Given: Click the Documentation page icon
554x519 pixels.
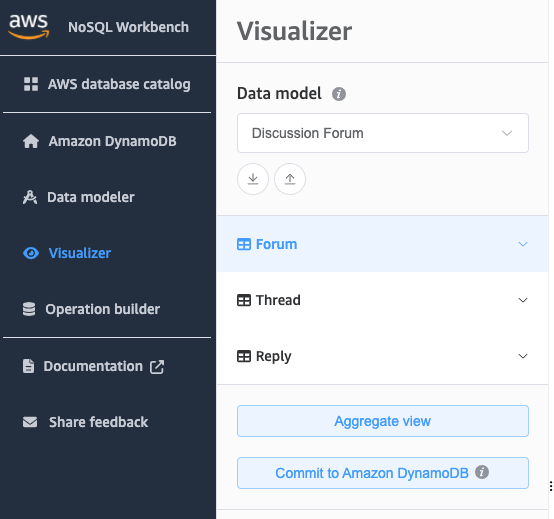Looking at the screenshot, I should 29,366.
